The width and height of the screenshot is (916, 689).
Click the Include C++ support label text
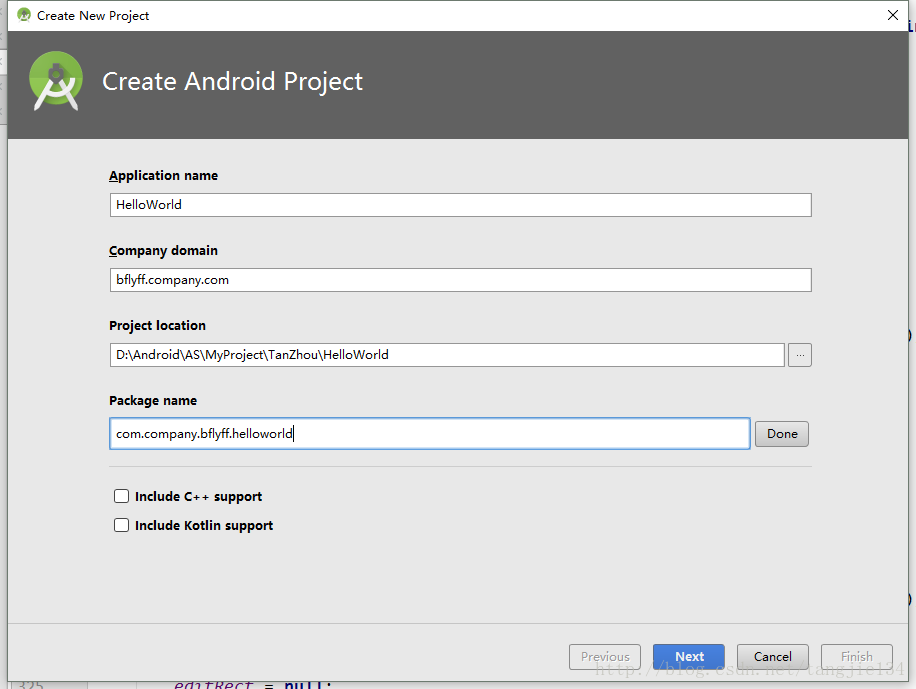[199, 497]
